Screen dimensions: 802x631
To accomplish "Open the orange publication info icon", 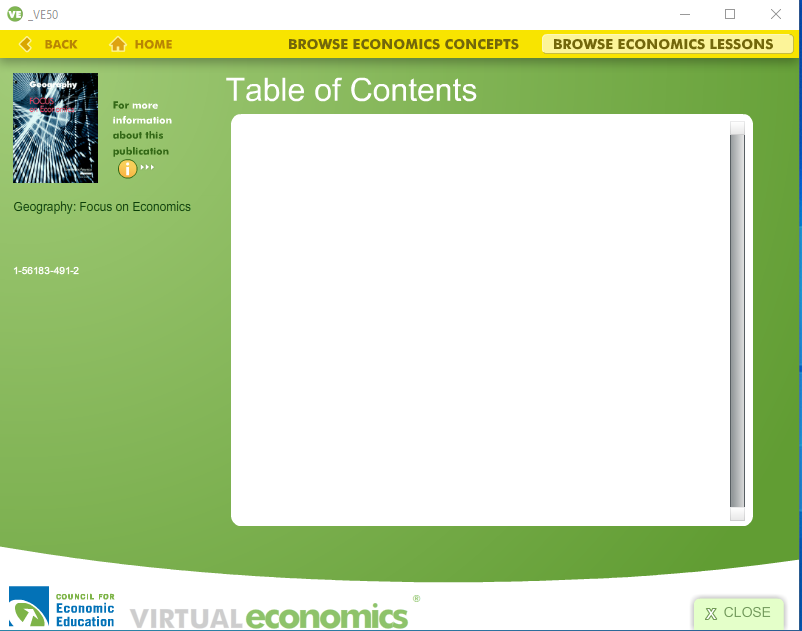I will pyautogui.click(x=128, y=168).
